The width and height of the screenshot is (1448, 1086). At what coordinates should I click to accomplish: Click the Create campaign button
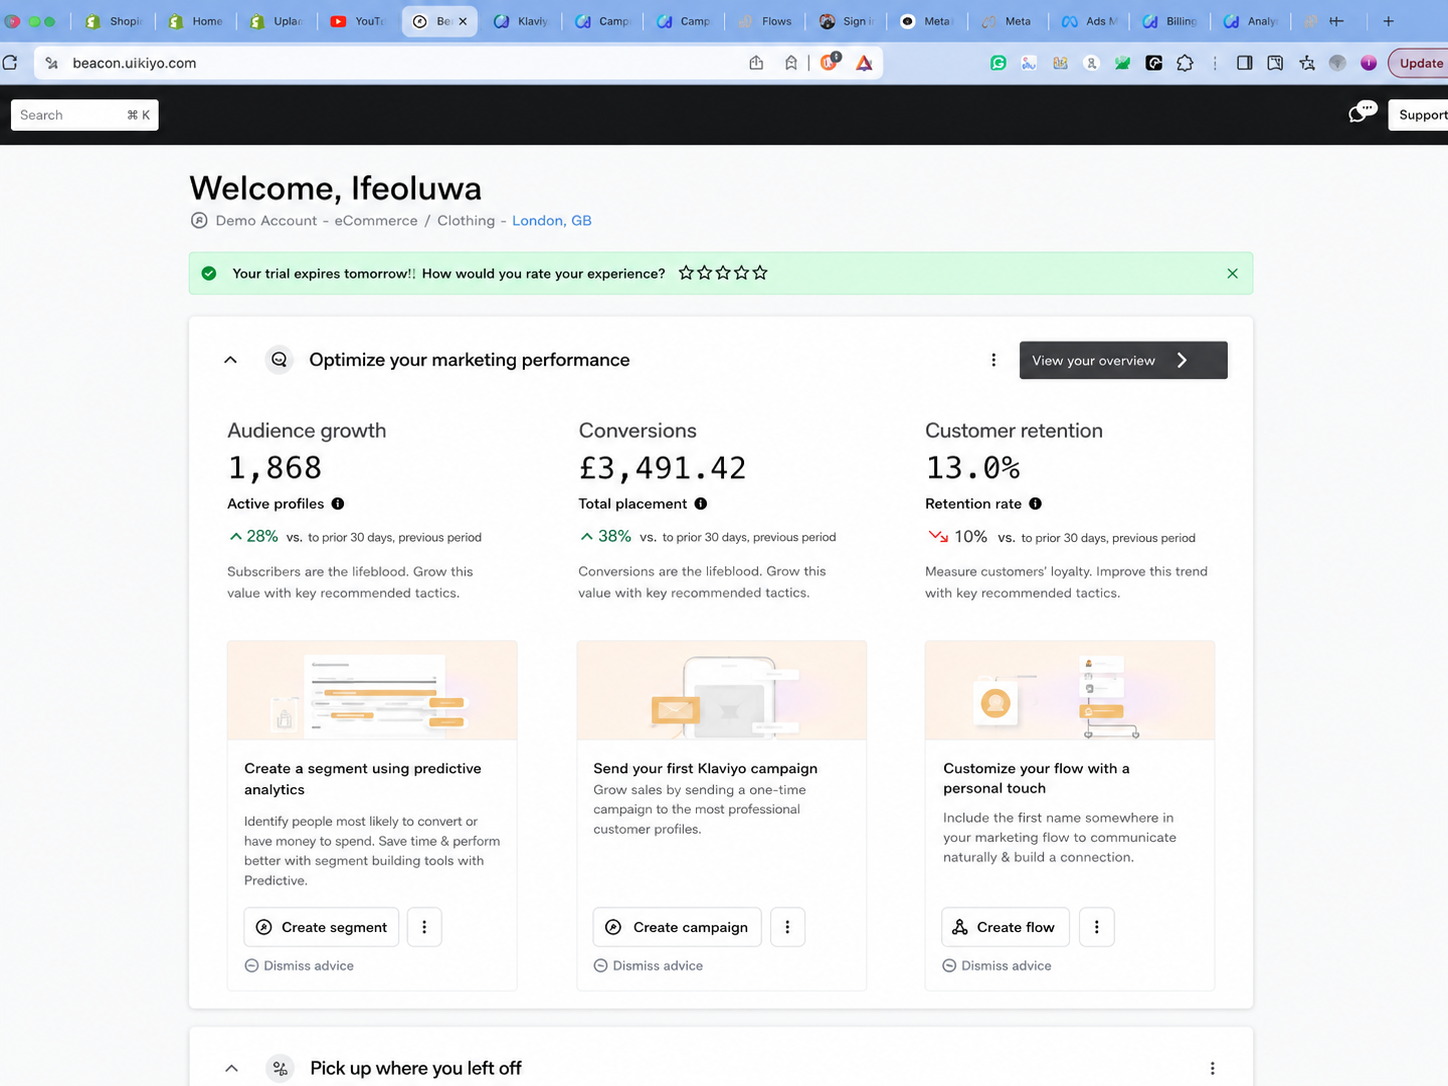pos(677,927)
